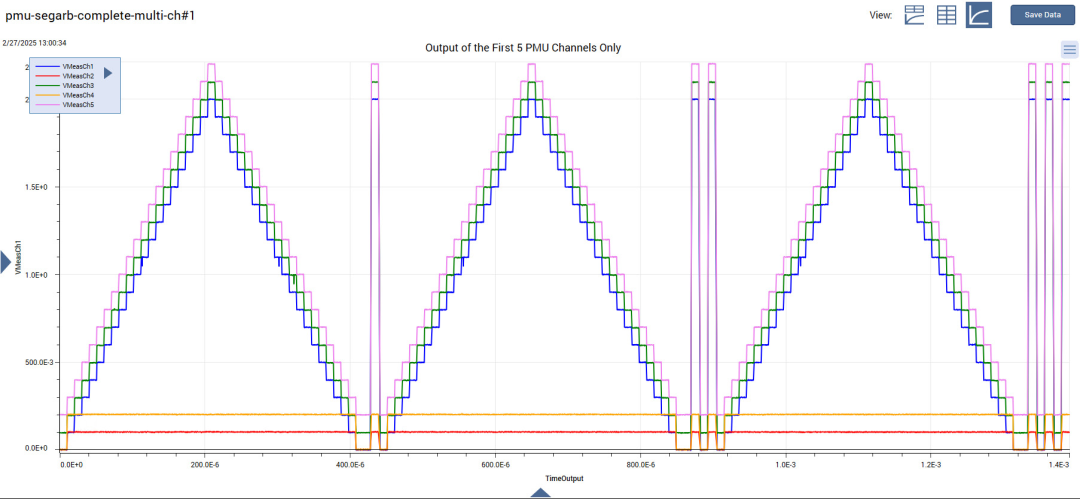Select the graph-only view icon

click(979, 15)
